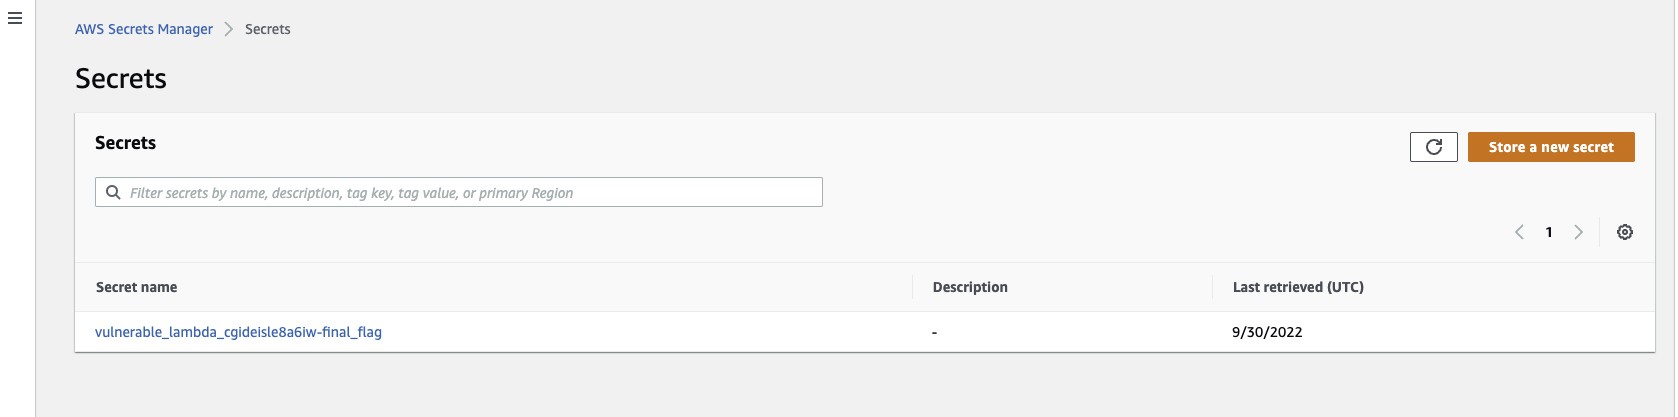The width and height of the screenshot is (1678, 417).
Task: Open AWS Secrets Manager breadcrumb link
Action: (144, 29)
